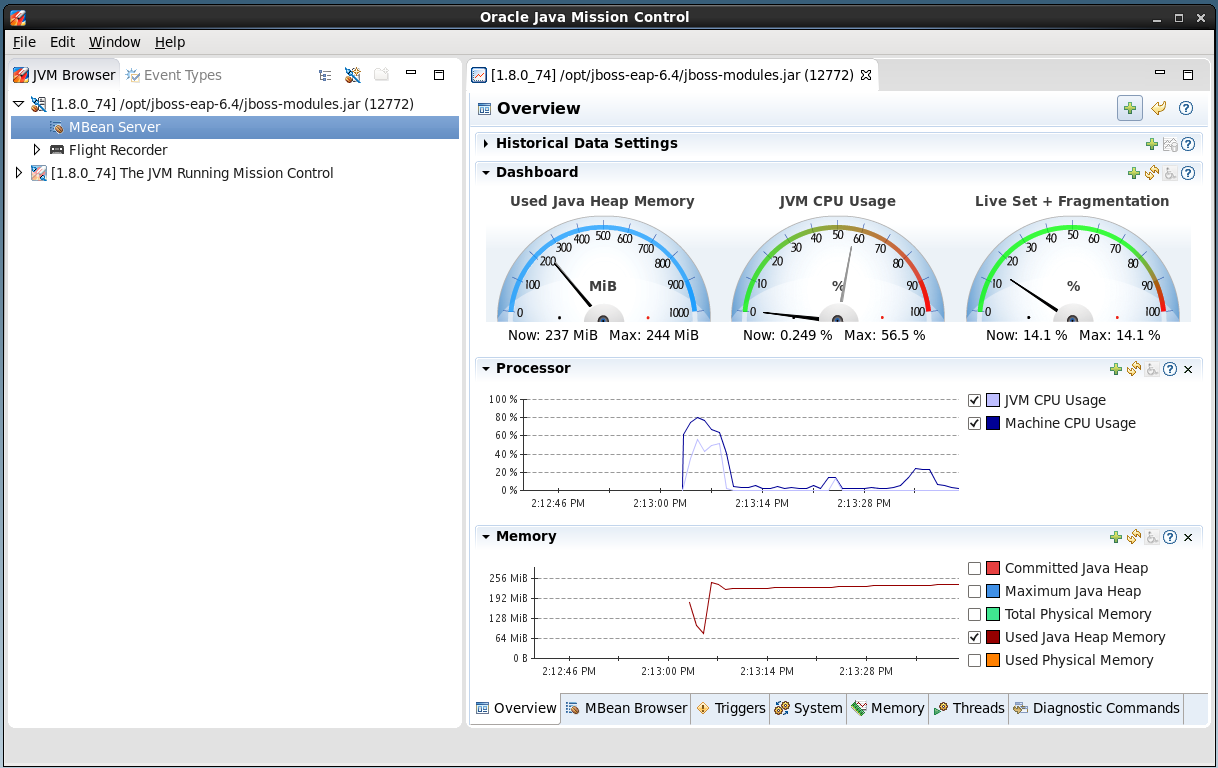Click the tree layout icon in JVM Browser
This screenshot has height=768, width=1218.
click(x=325, y=75)
